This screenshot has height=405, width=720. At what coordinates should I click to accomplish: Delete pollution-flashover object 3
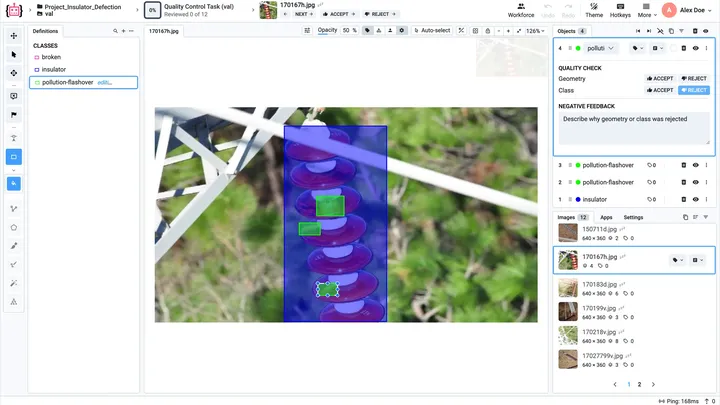coord(683,165)
